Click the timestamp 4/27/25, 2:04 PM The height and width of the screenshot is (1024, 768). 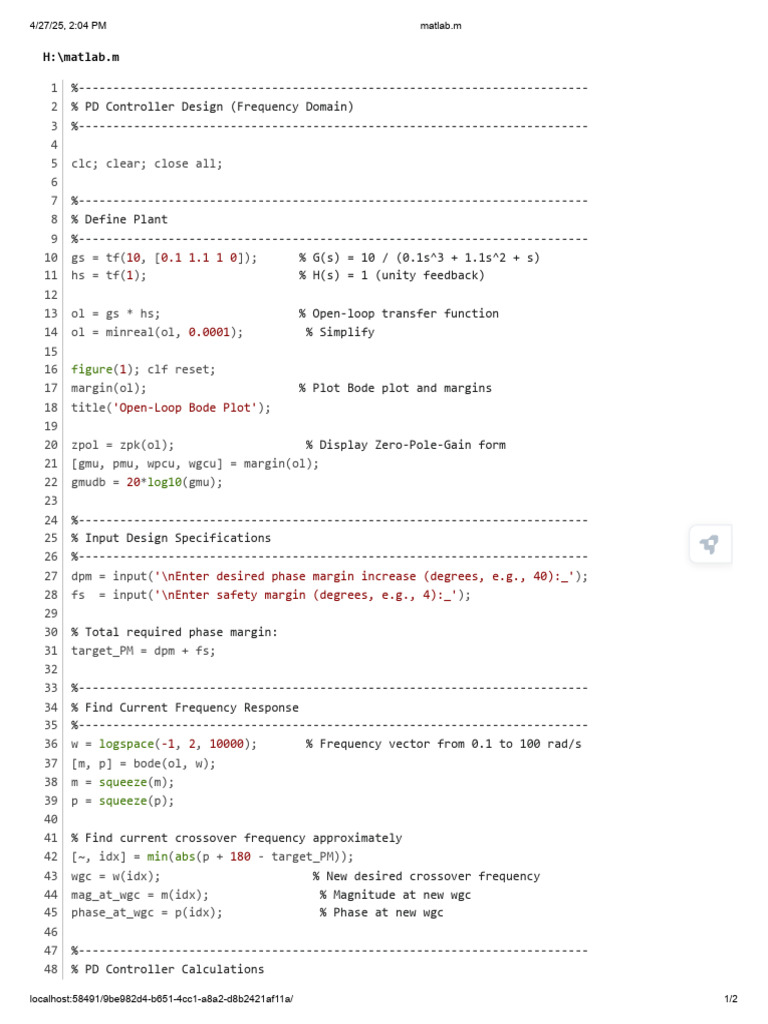[68, 25]
